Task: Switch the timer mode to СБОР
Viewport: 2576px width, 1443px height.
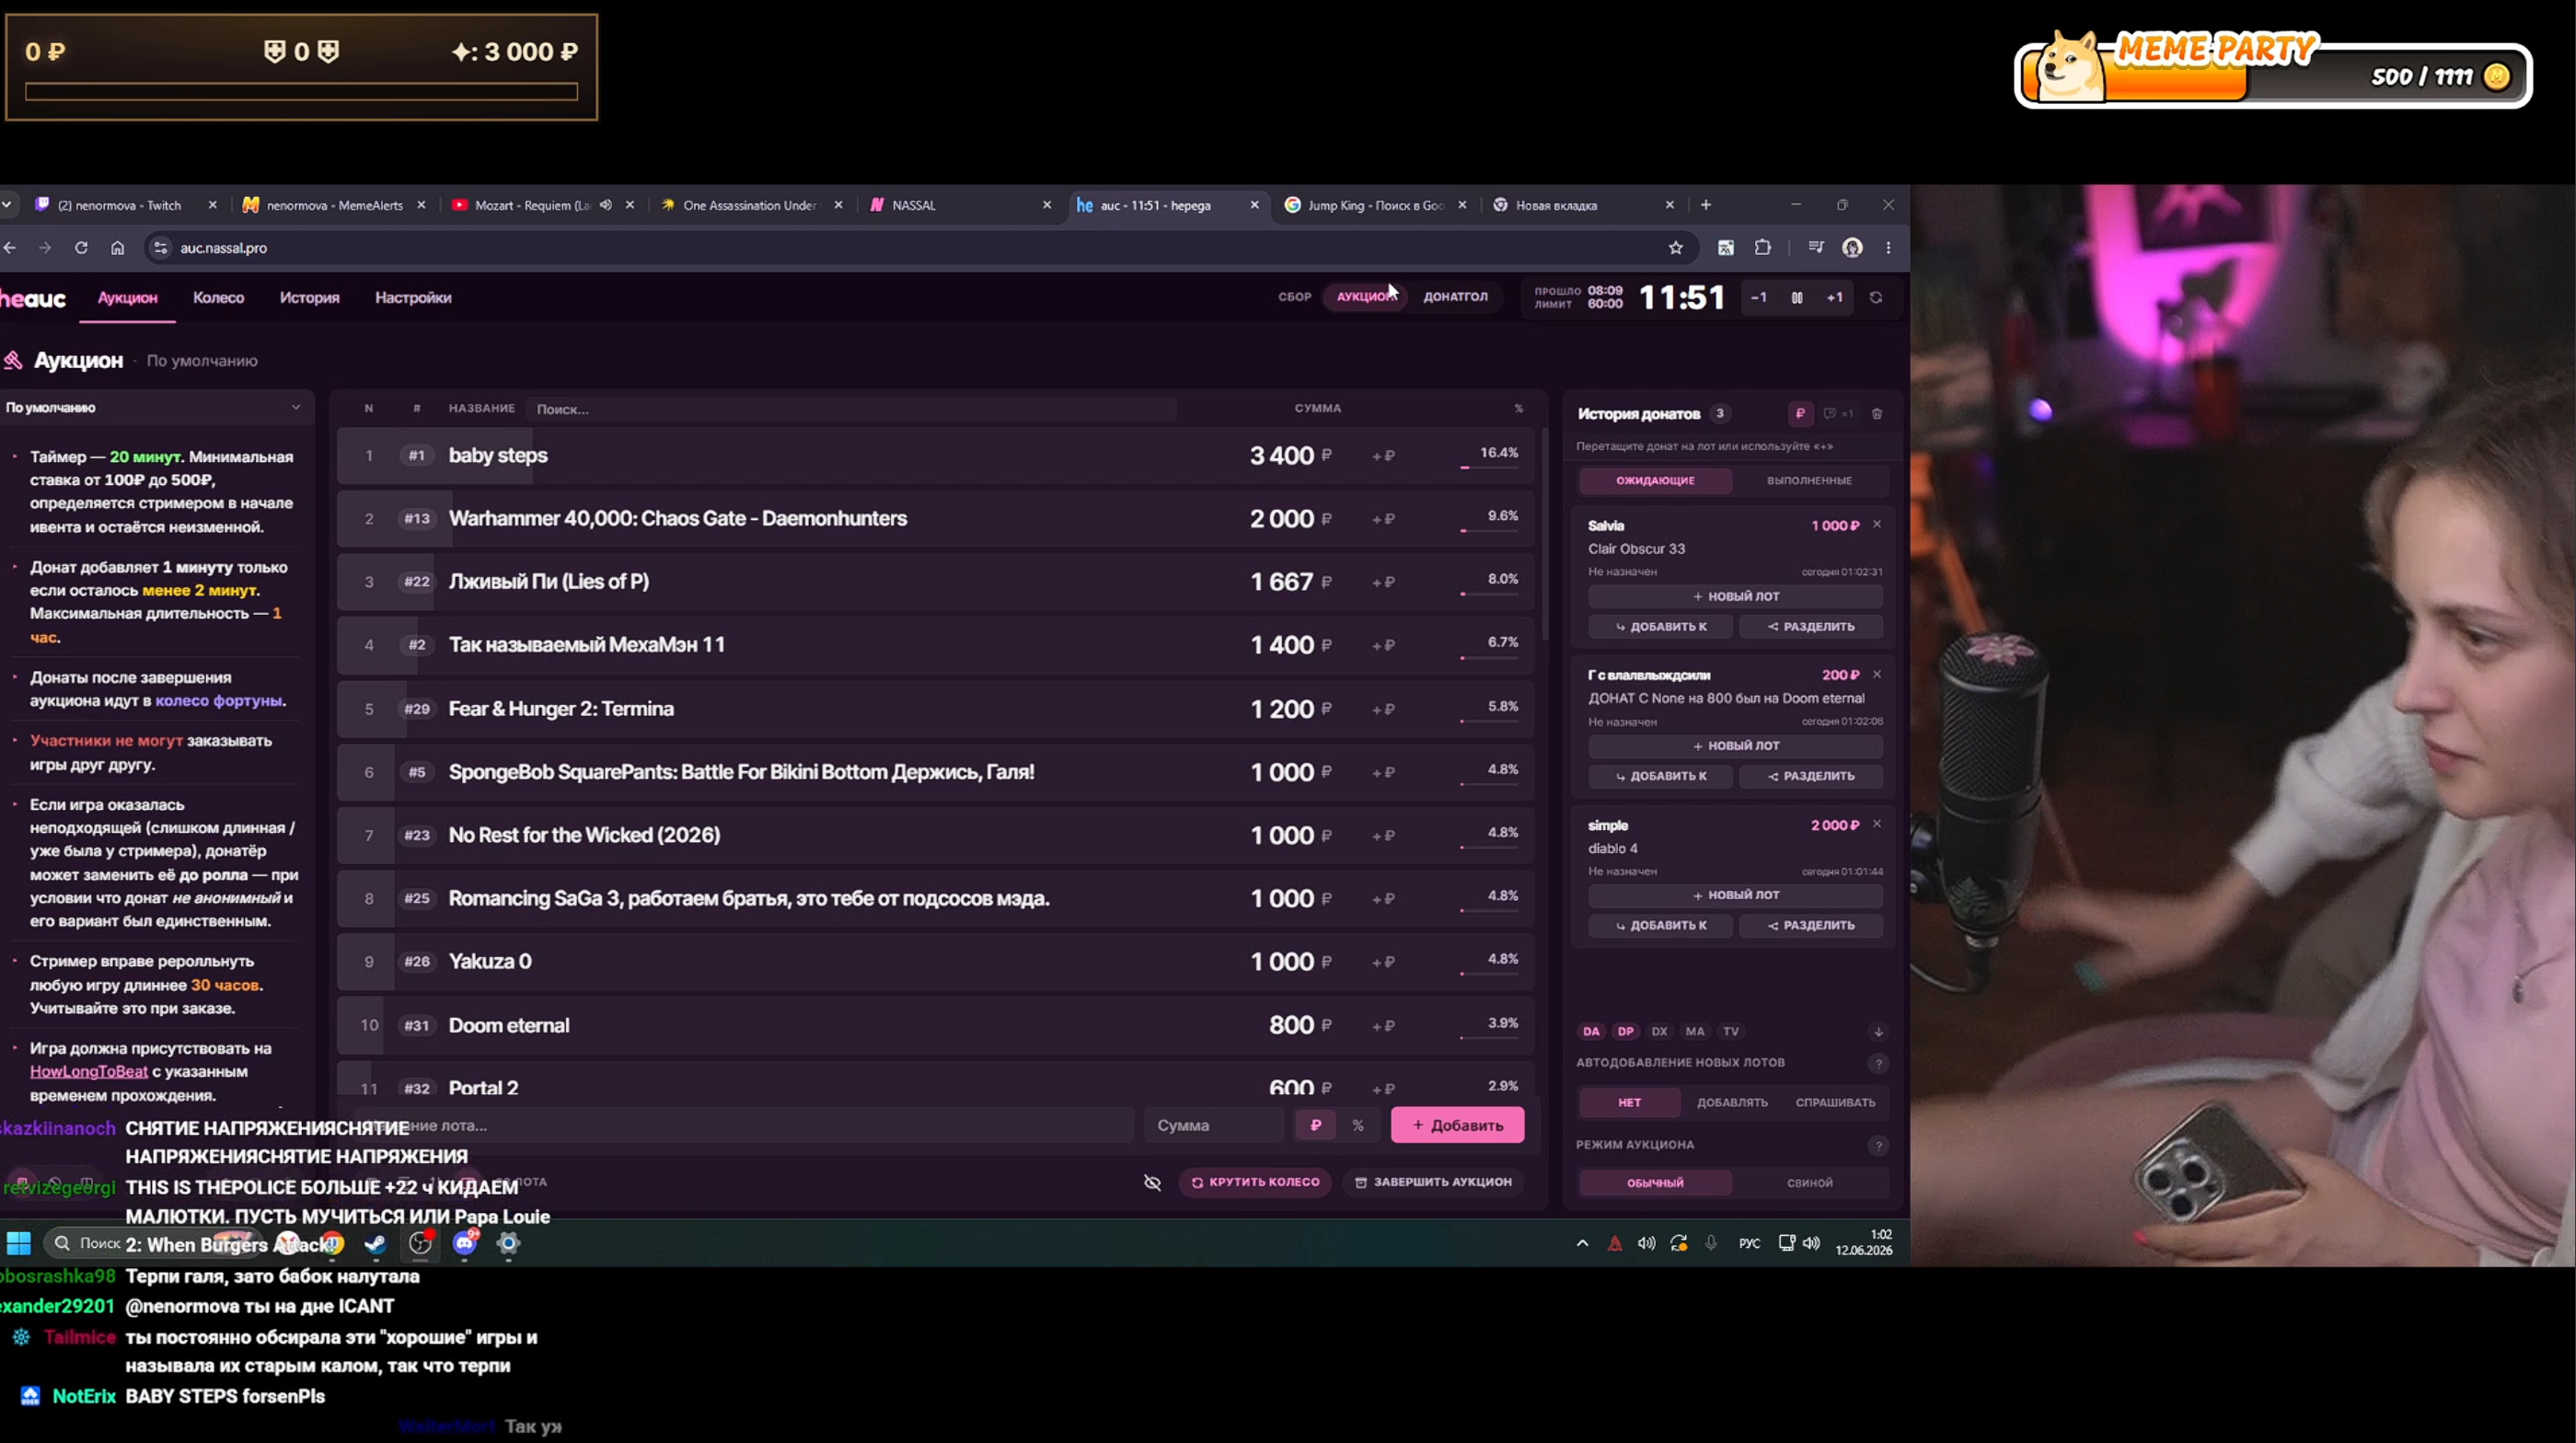Action: (1294, 297)
